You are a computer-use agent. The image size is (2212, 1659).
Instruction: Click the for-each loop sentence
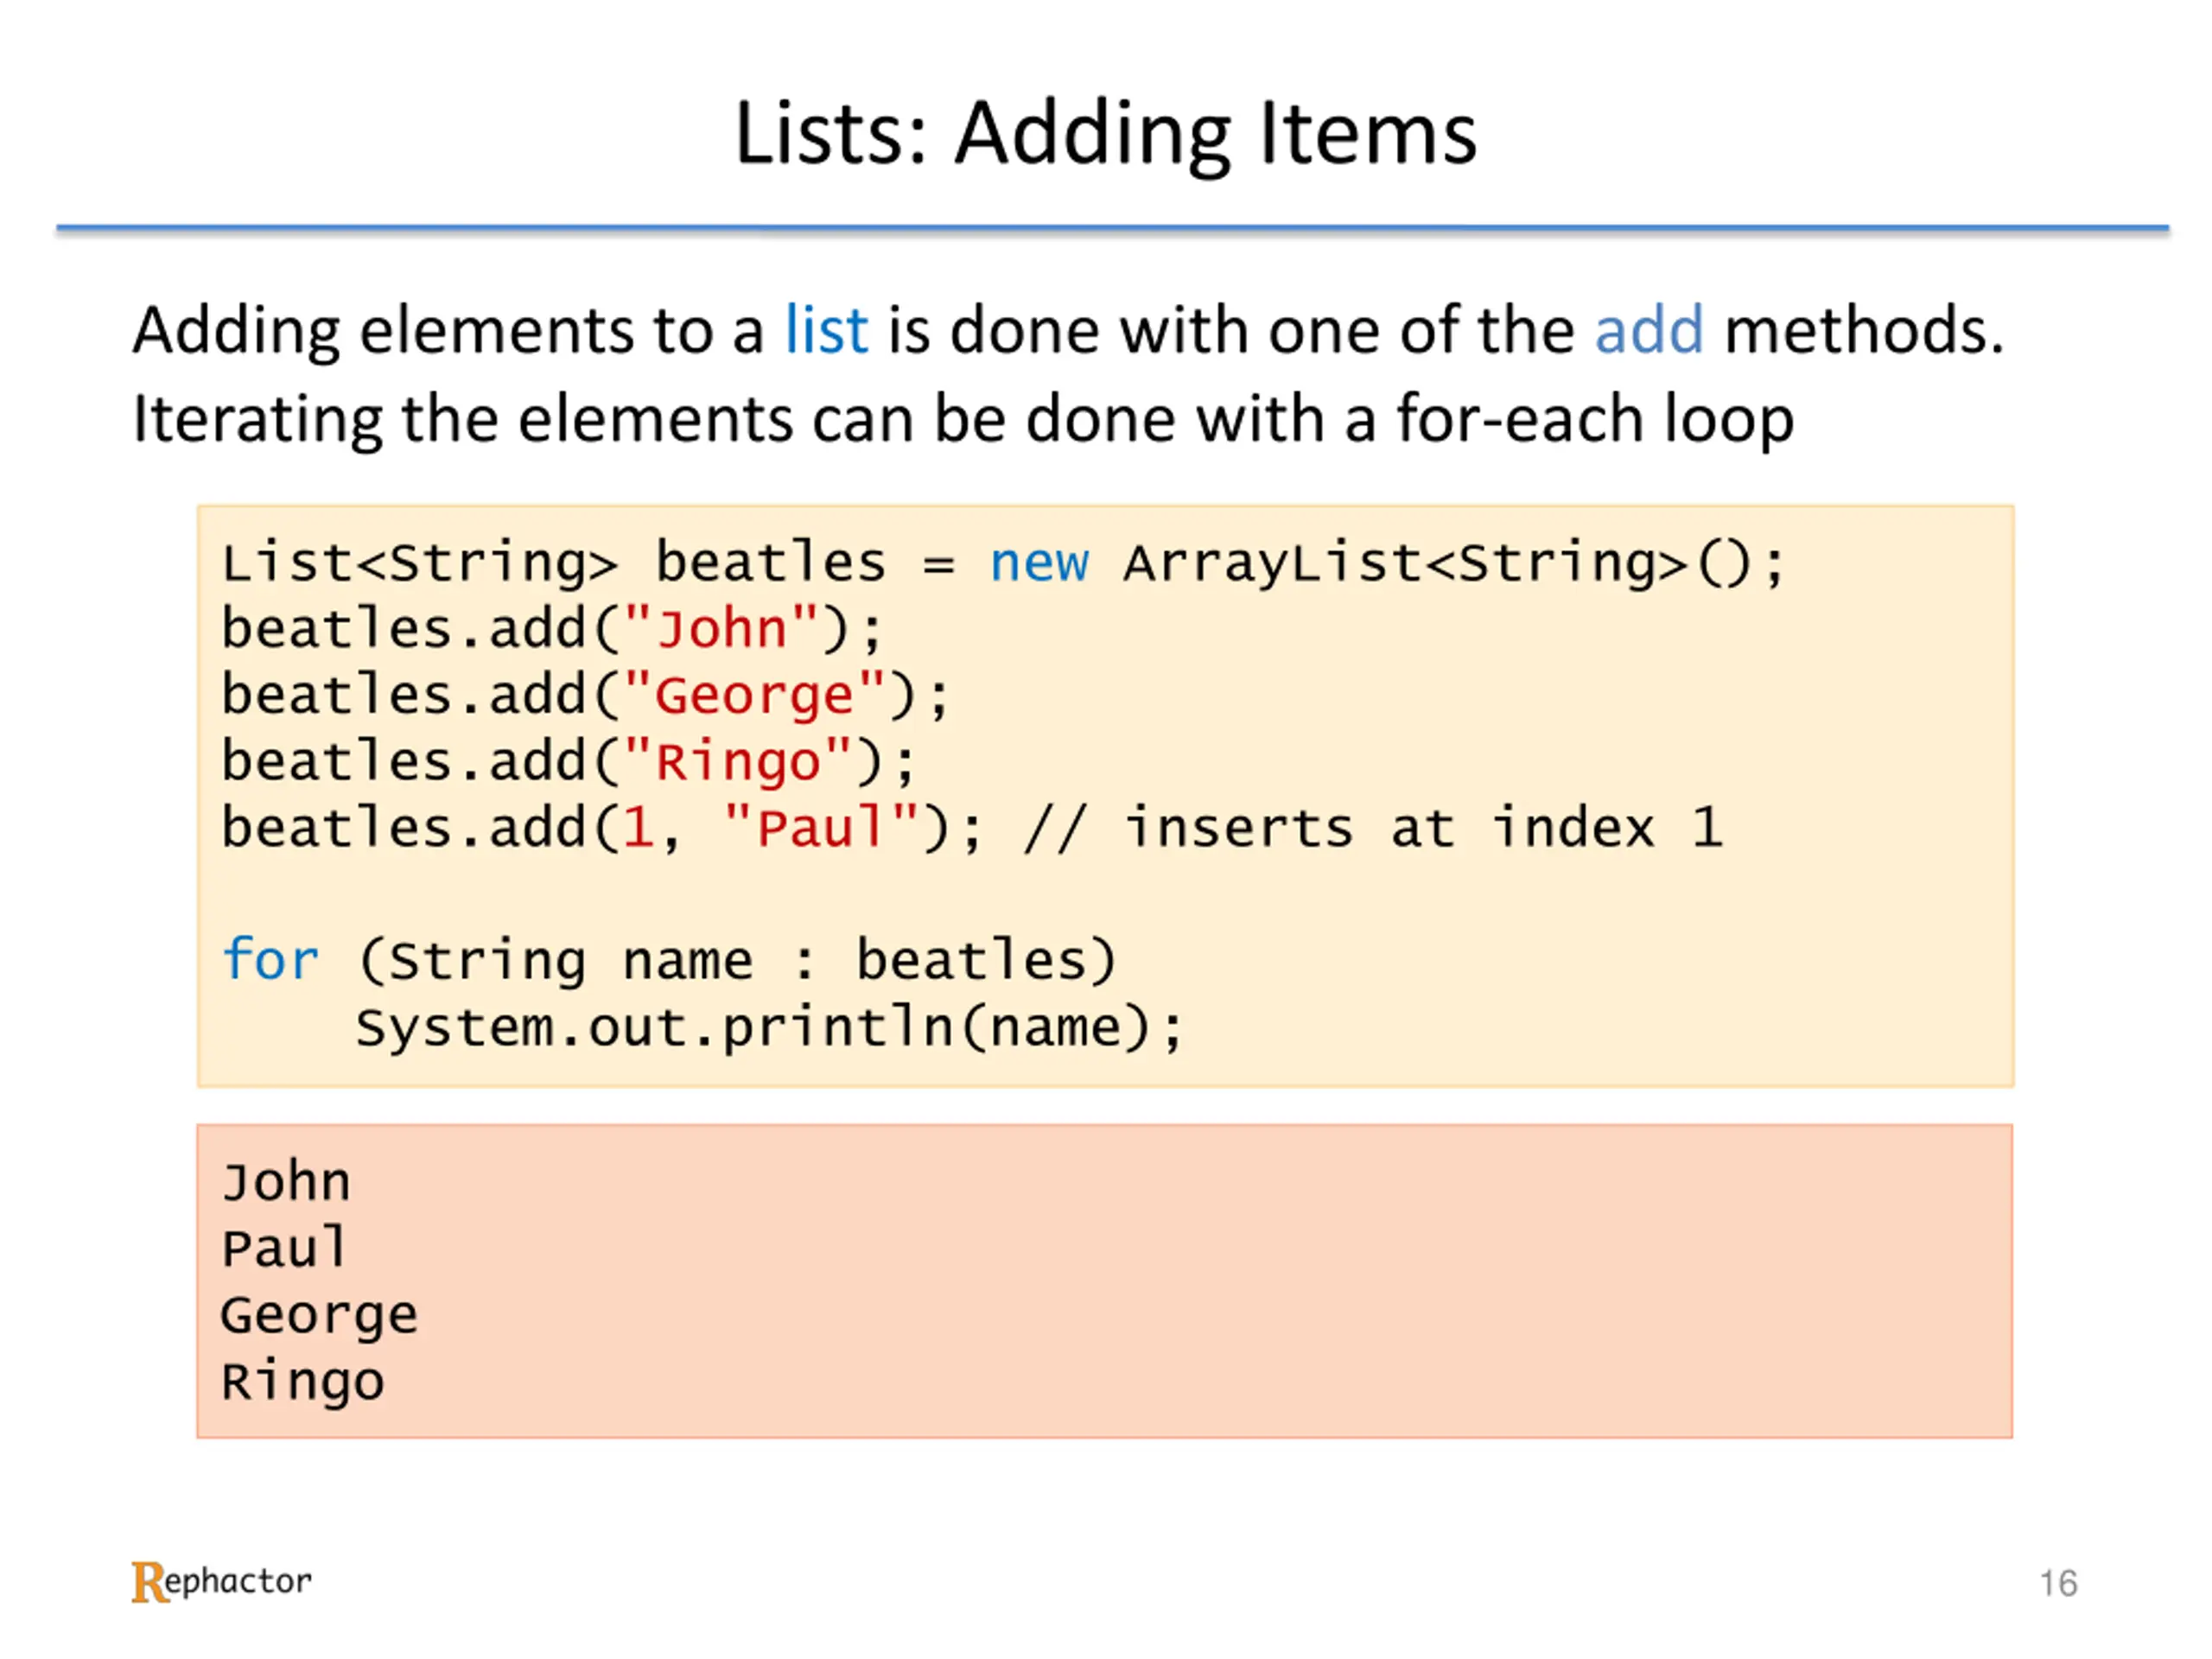tap(964, 418)
